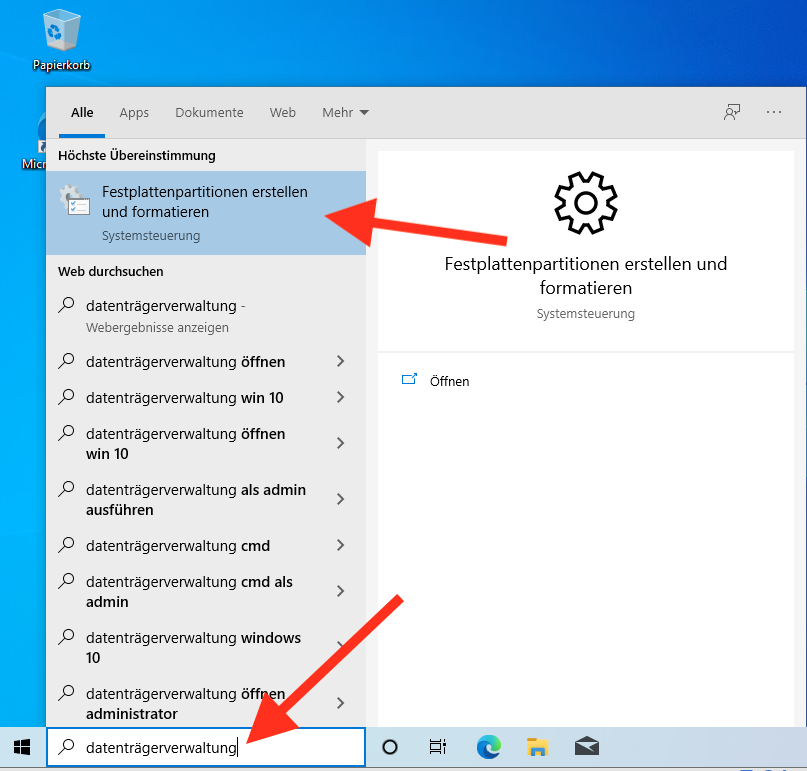Click the 'Höchste Übereinstimmung' heading
The width and height of the screenshot is (807, 771).
(x=137, y=155)
